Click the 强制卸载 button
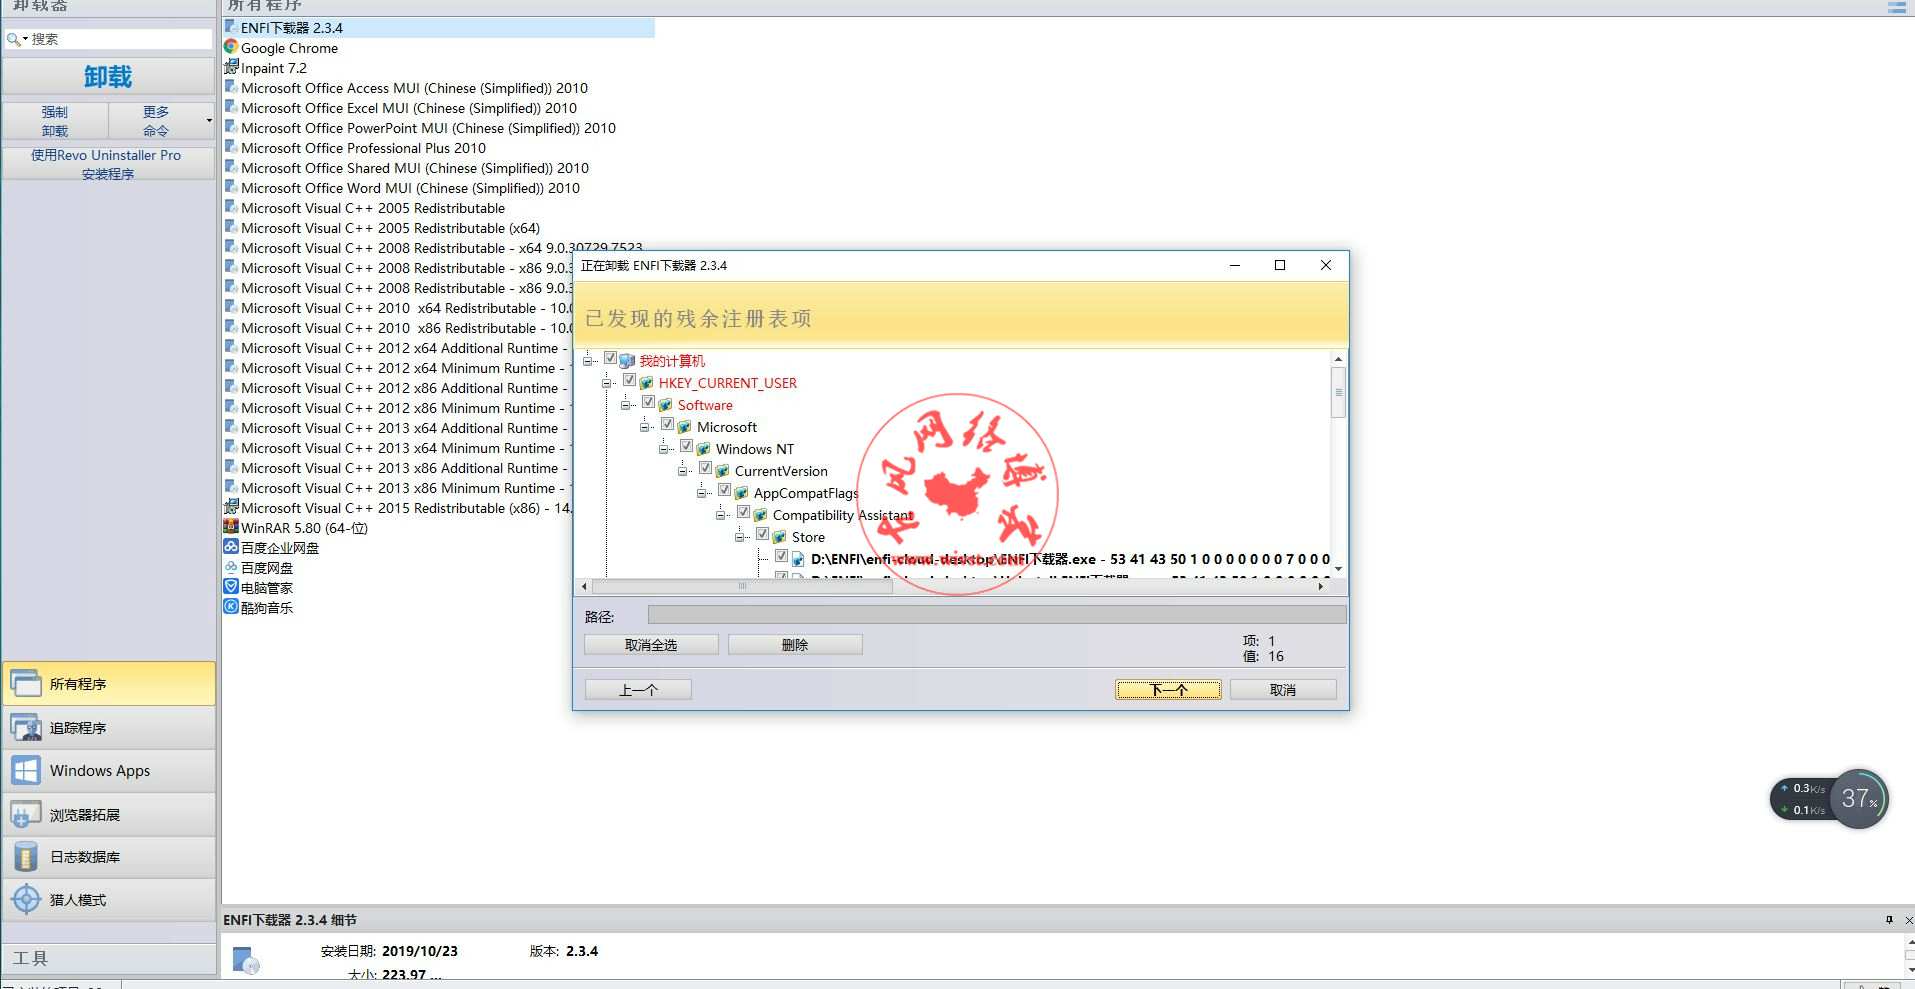 [55, 121]
